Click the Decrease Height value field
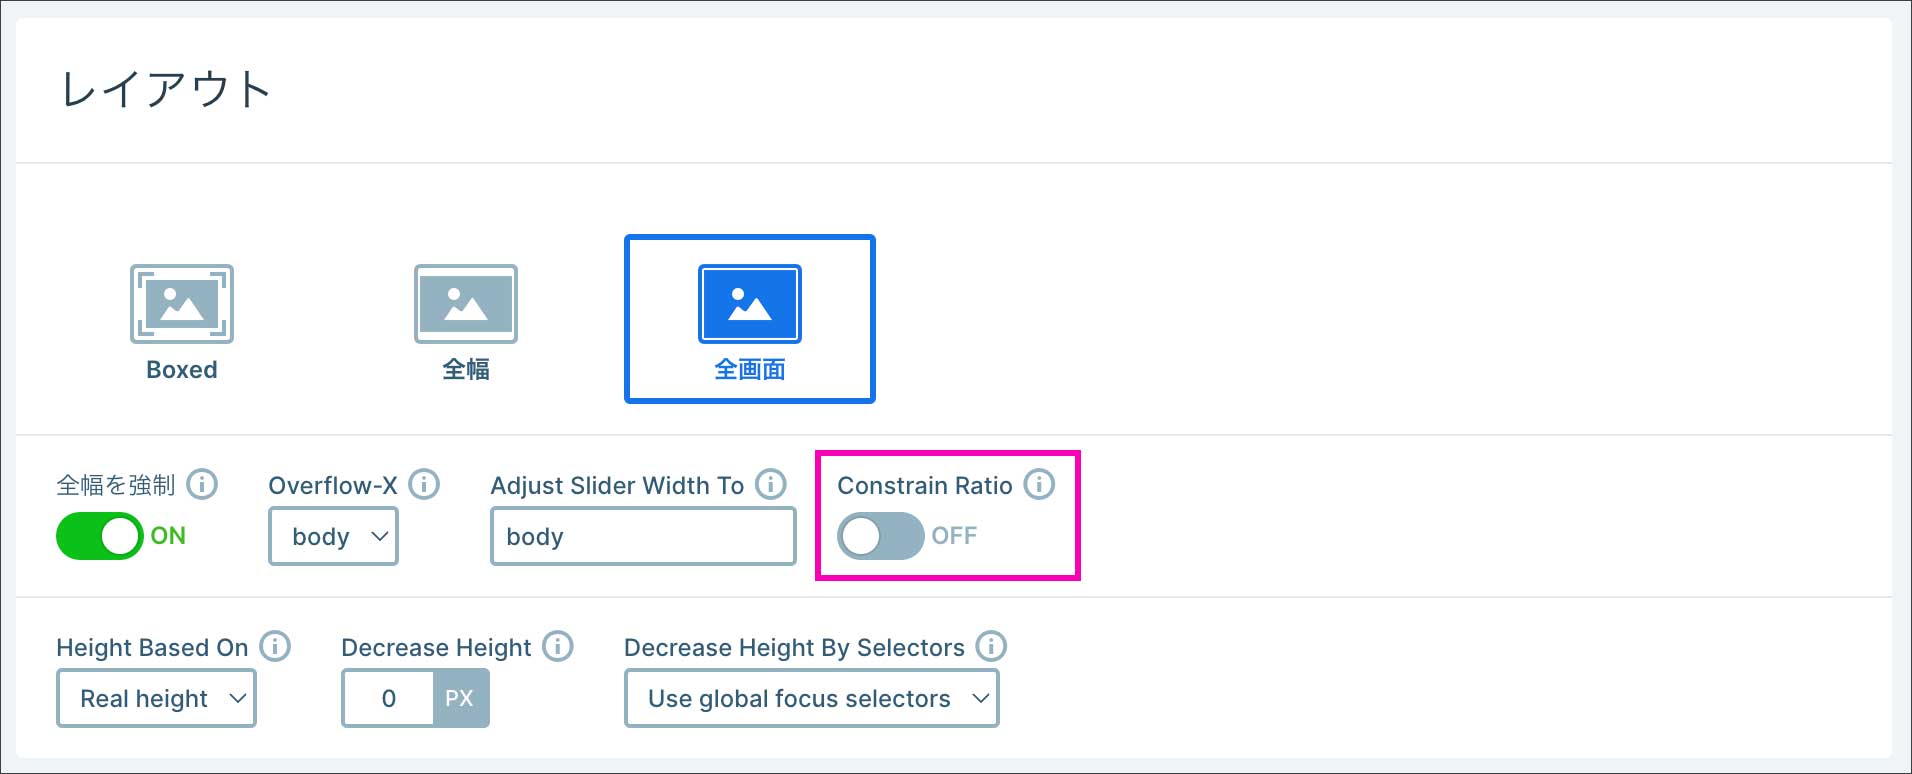 [388, 698]
